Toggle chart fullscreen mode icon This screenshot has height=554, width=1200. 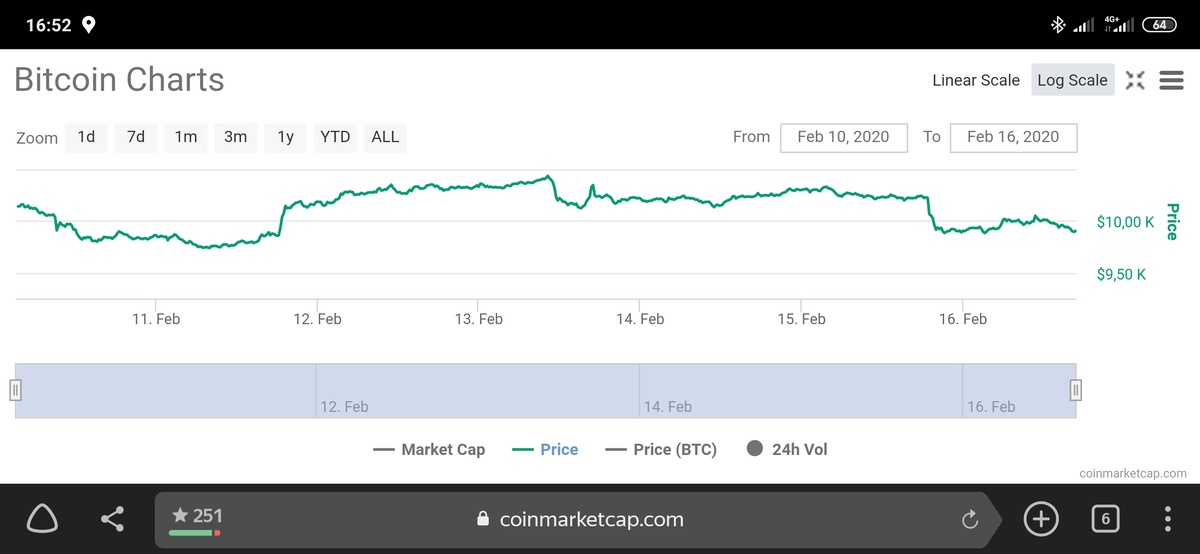pyautogui.click(x=1135, y=81)
